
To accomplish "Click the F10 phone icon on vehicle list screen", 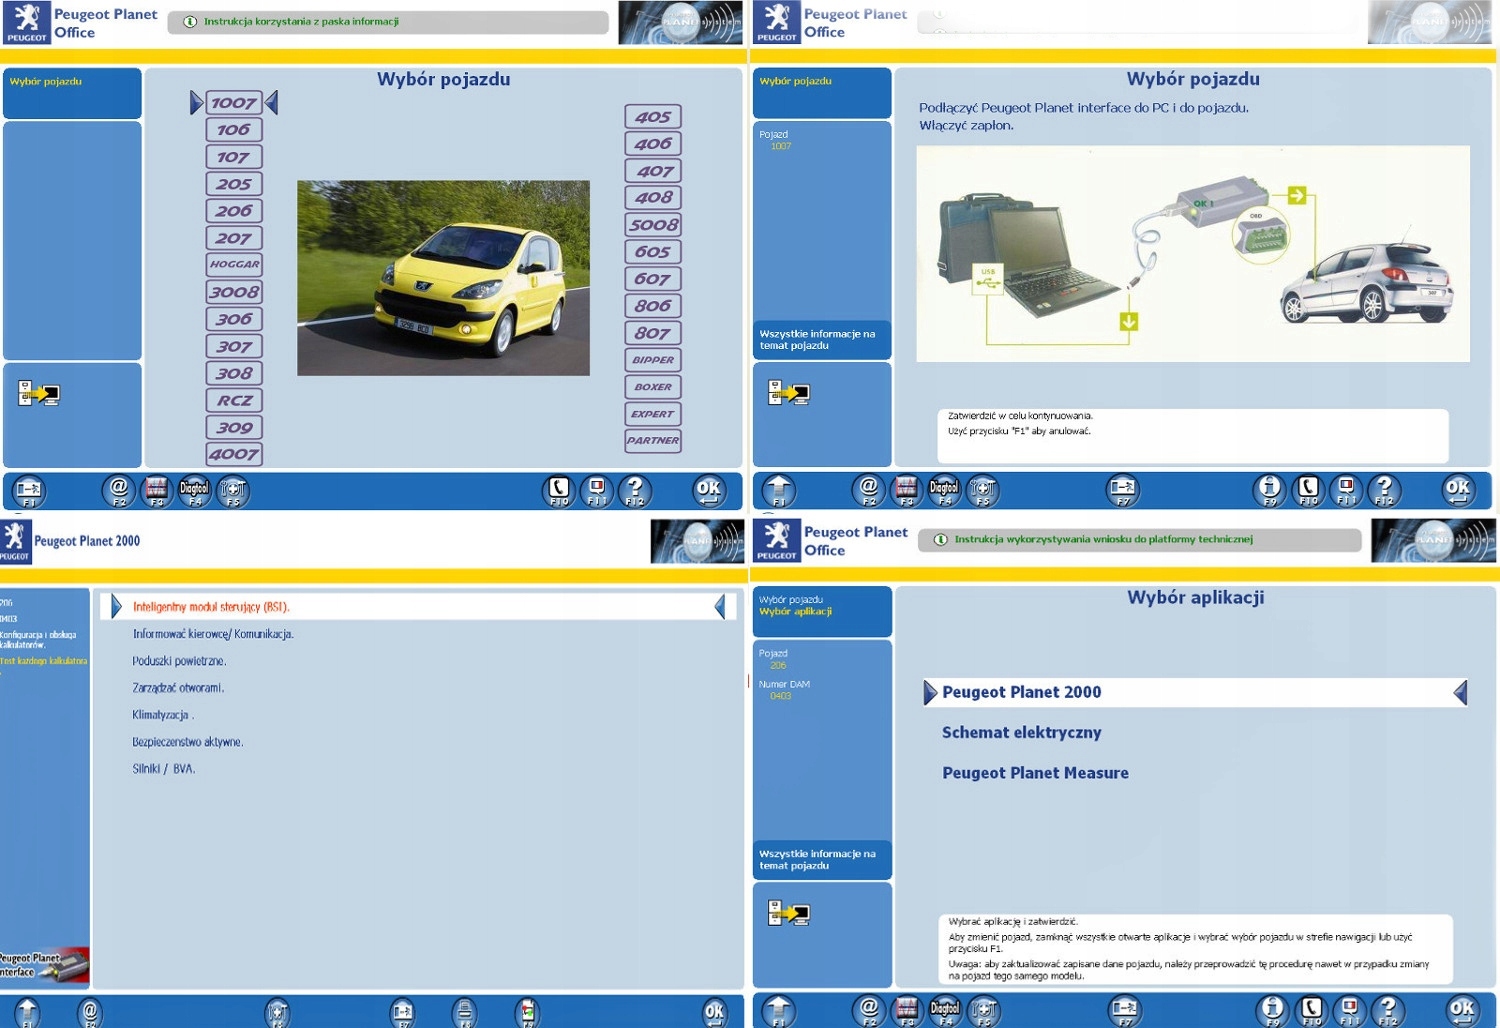I will (x=559, y=490).
